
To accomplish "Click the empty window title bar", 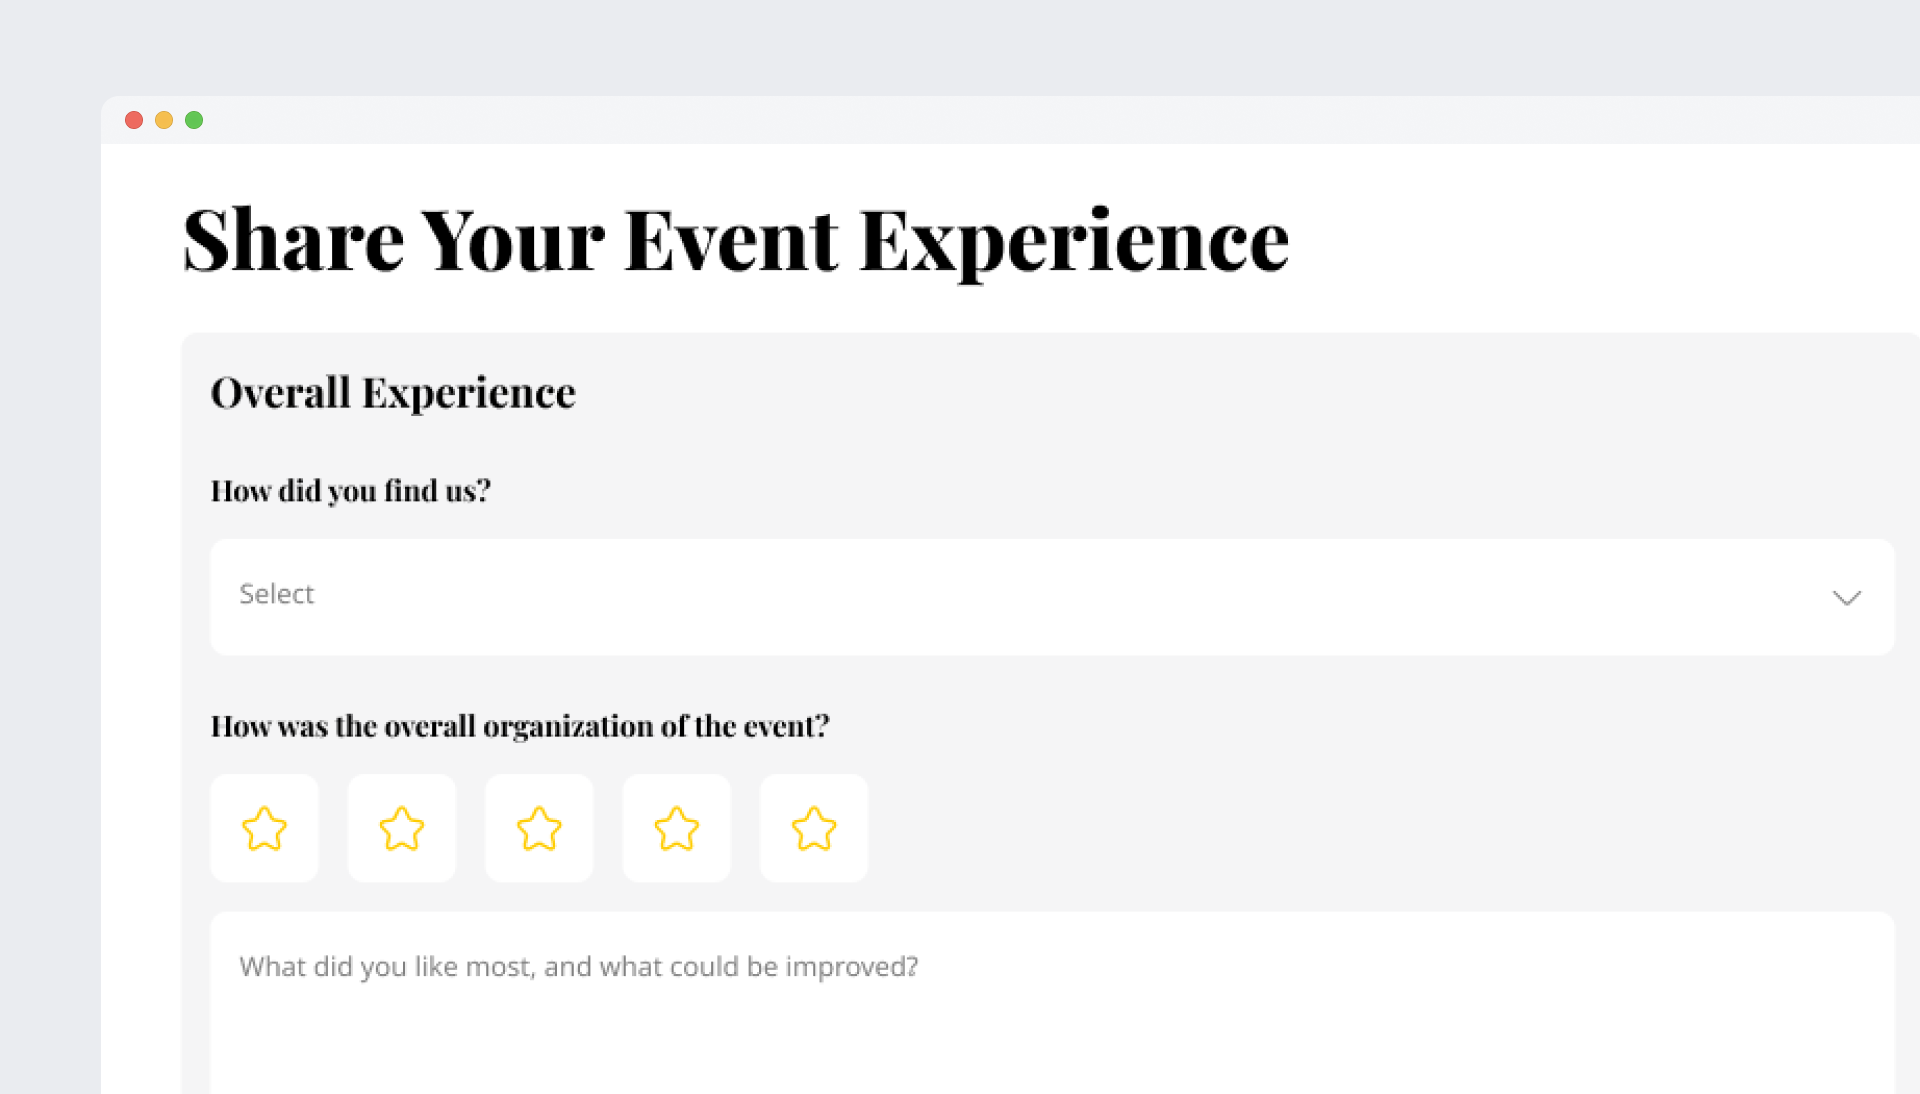I will (1000, 120).
